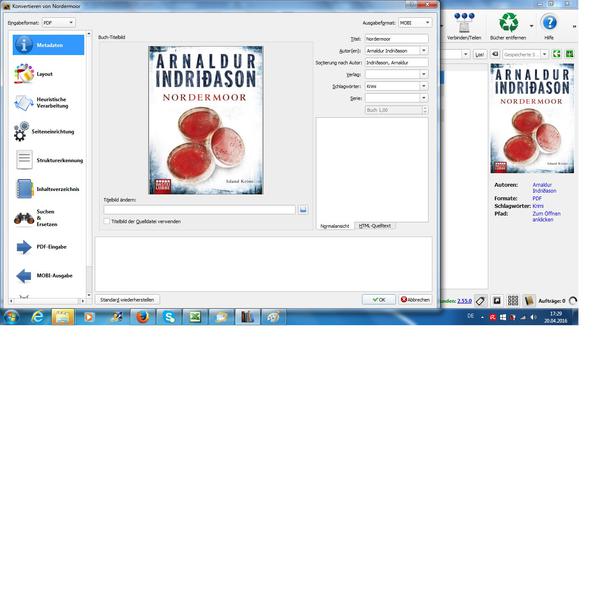Open the Strukturerkennung settings
This screenshot has width=600, height=600.
click(x=48, y=160)
